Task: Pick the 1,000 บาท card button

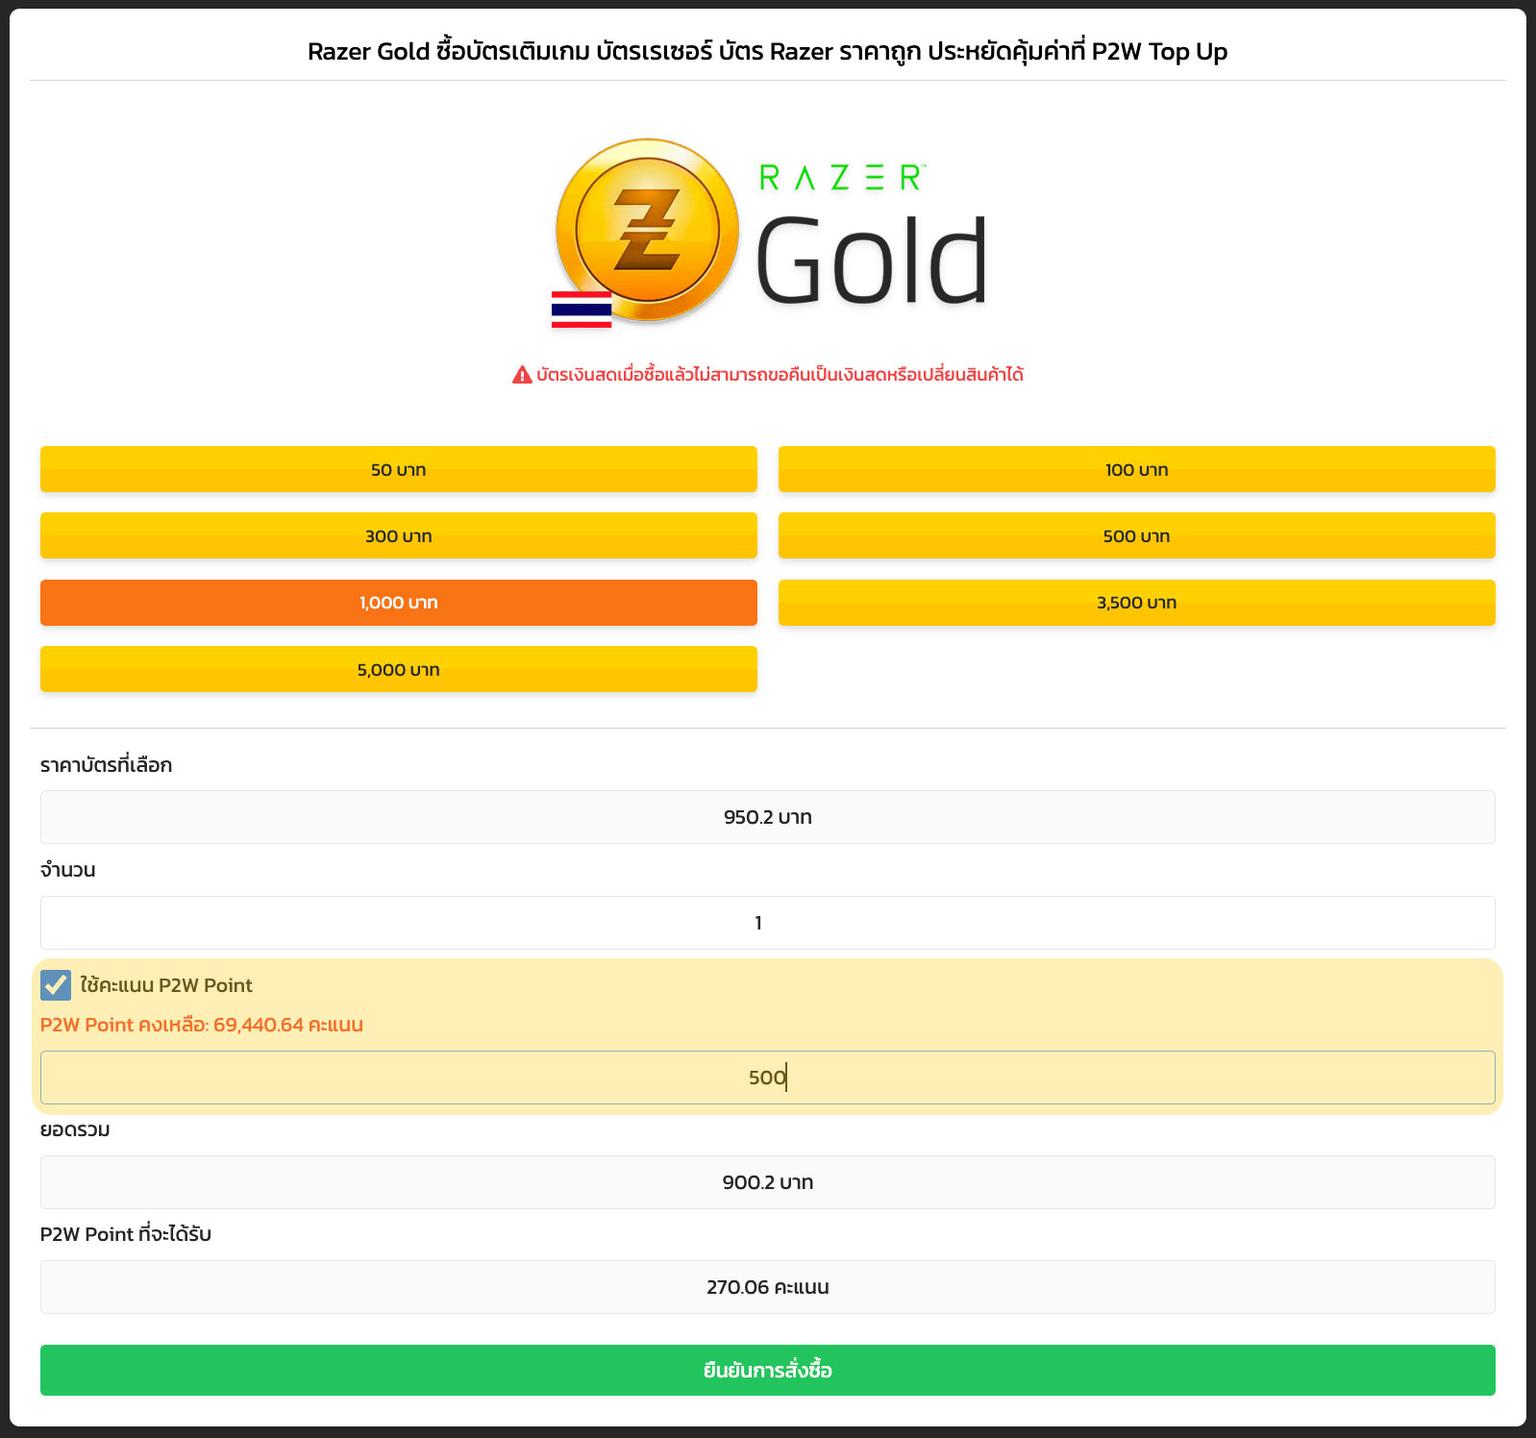Action: pyautogui.click(x=398, y=603)
